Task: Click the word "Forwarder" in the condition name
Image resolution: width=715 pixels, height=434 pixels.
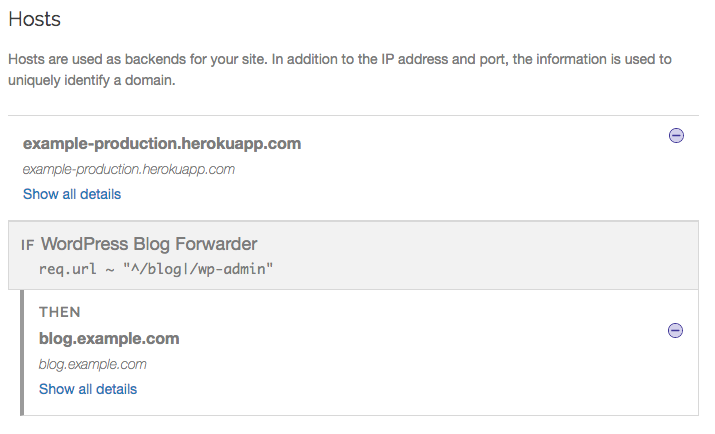Action: pos(216,244)
